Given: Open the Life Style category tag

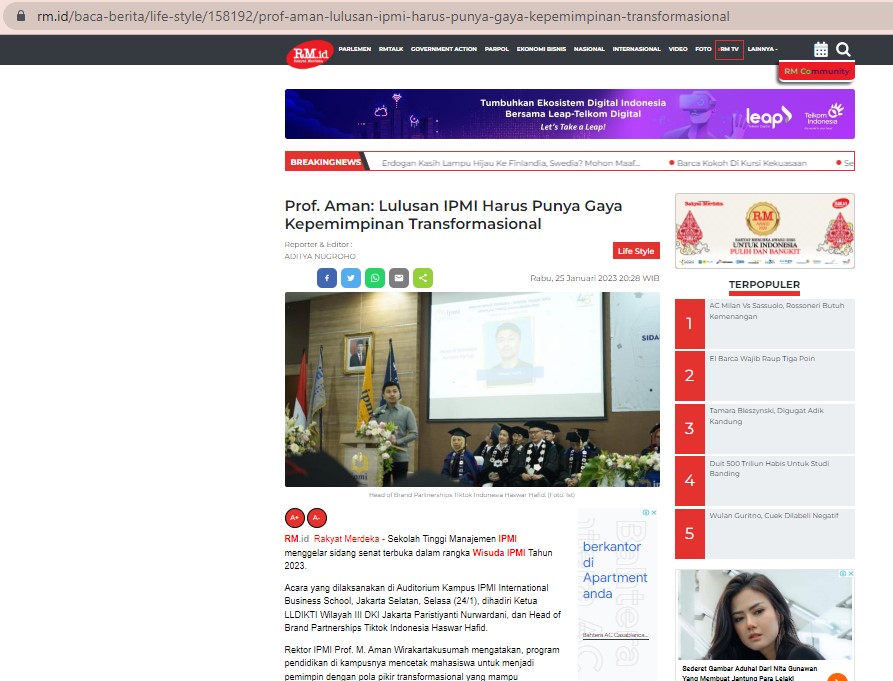Looking at the screenshot, I should [x=636, y=251].
